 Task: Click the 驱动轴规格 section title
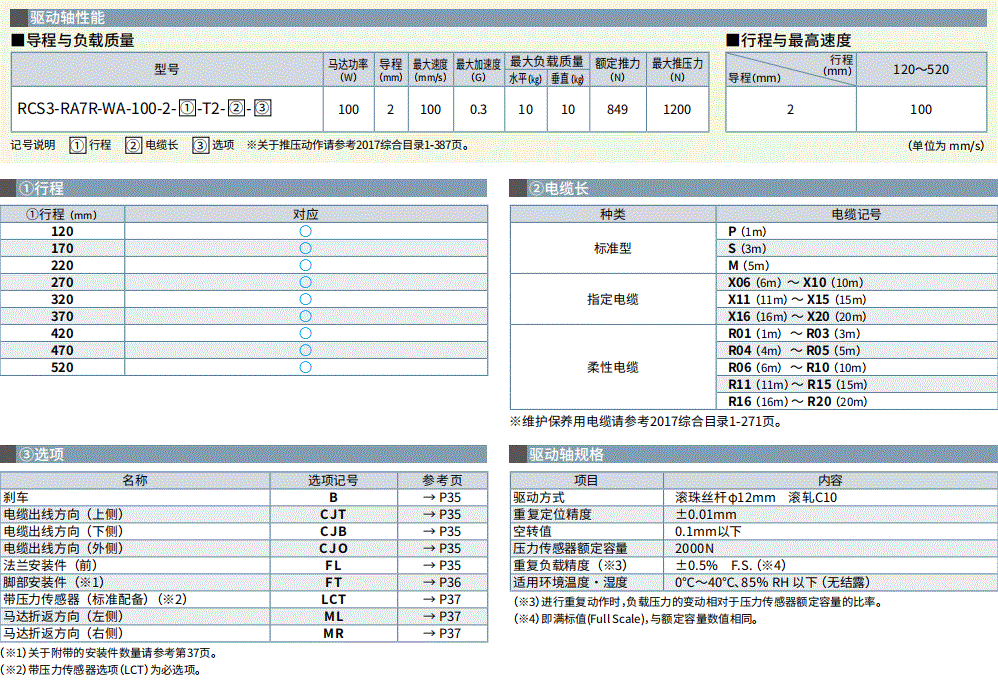[x=566, y=454]
